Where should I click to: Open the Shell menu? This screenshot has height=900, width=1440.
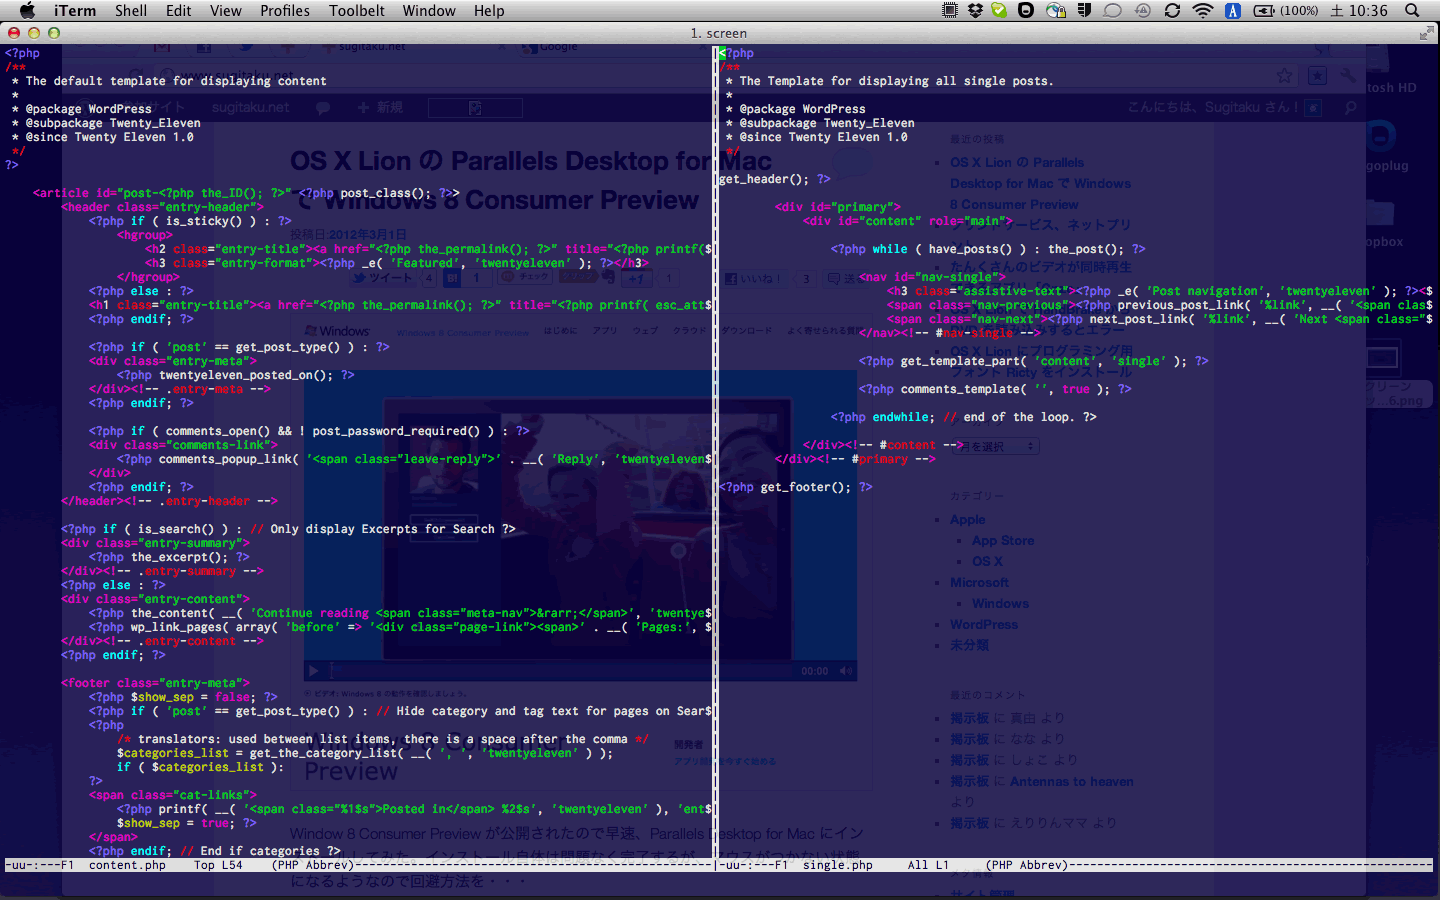point(131,11)
